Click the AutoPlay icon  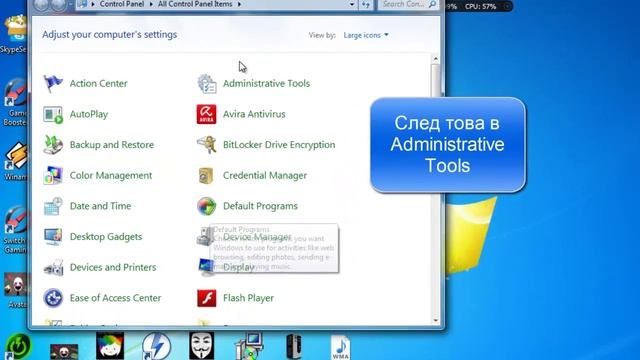pos(53,114)
